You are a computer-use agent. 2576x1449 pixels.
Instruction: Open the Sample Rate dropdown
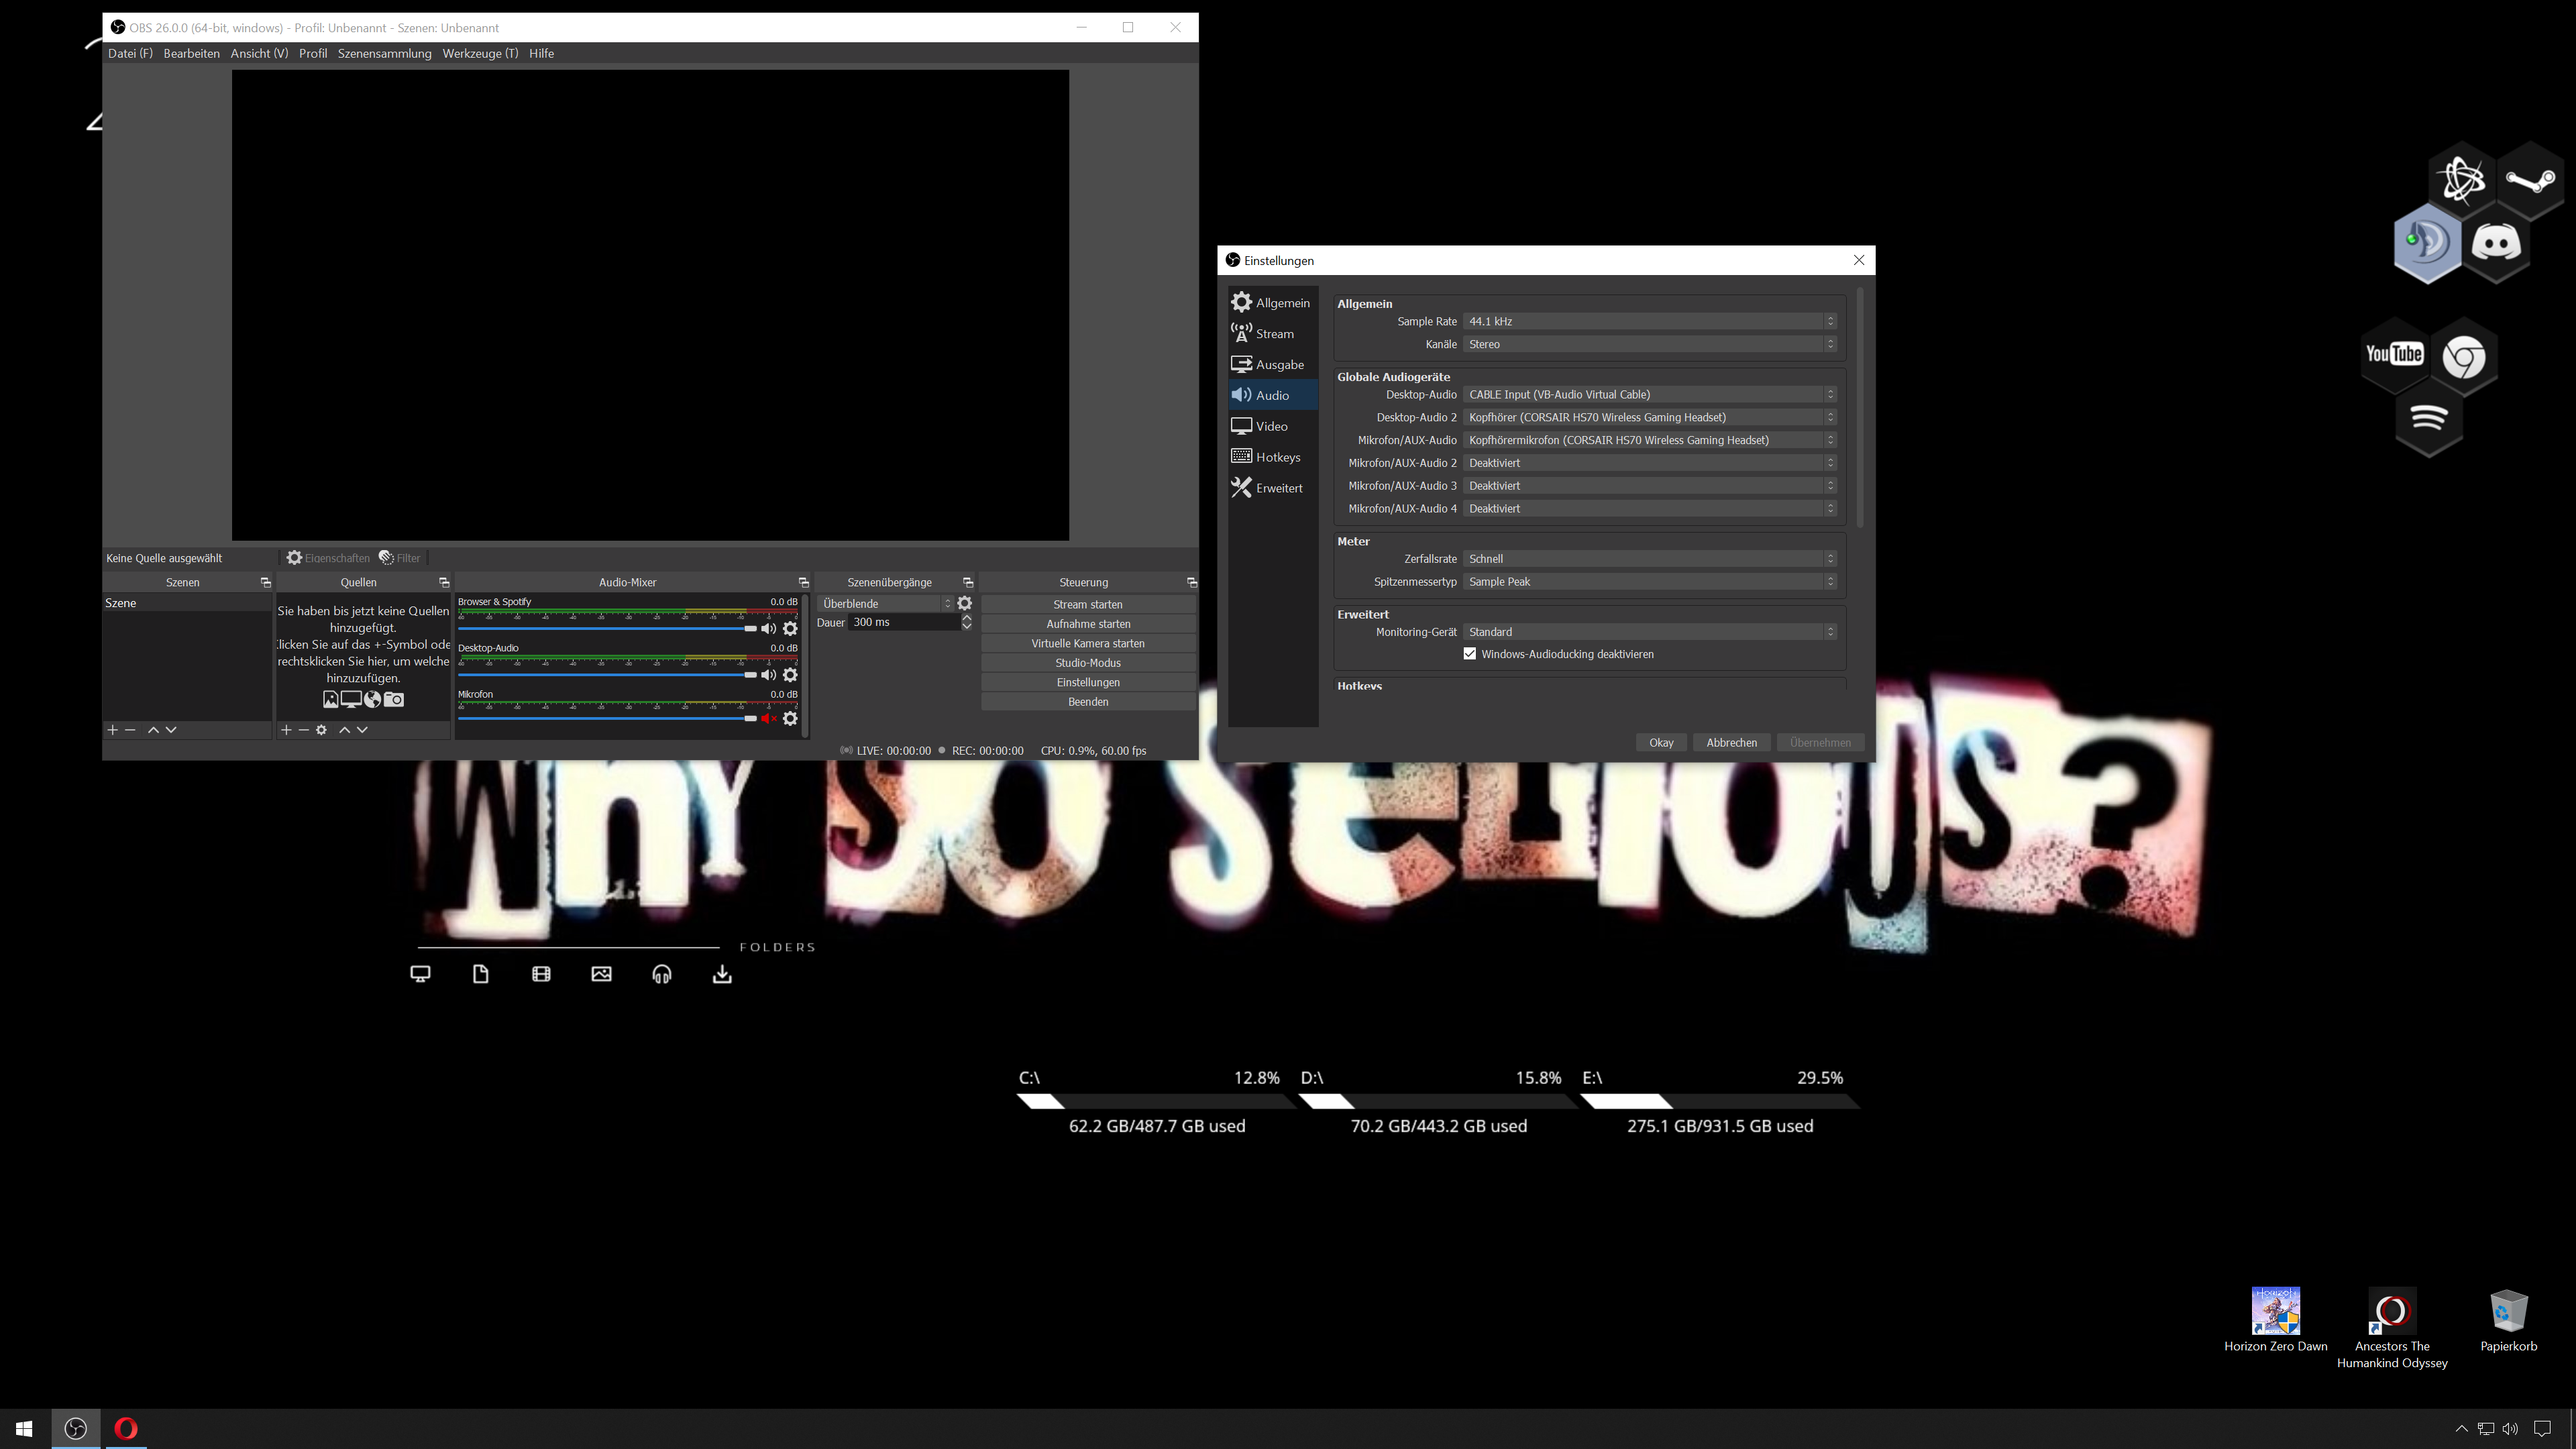pyautogui.click(x=1649, y=321)
